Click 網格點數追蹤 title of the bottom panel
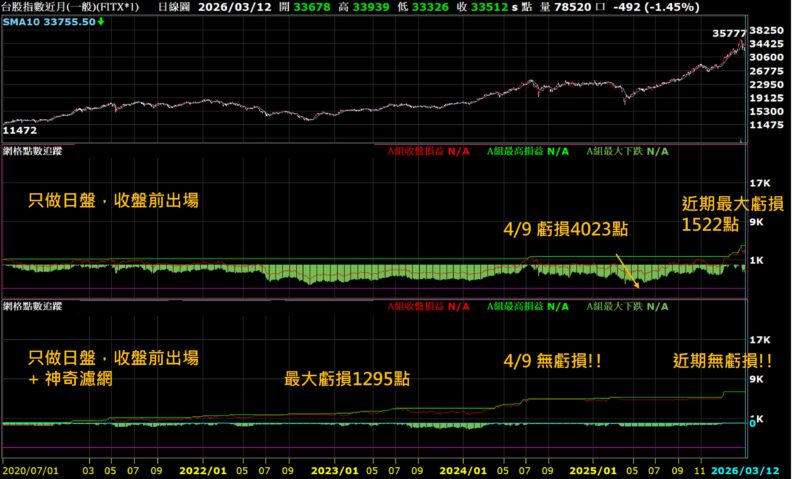This screenshot has height=479, width=800. (x=32, y=306)
